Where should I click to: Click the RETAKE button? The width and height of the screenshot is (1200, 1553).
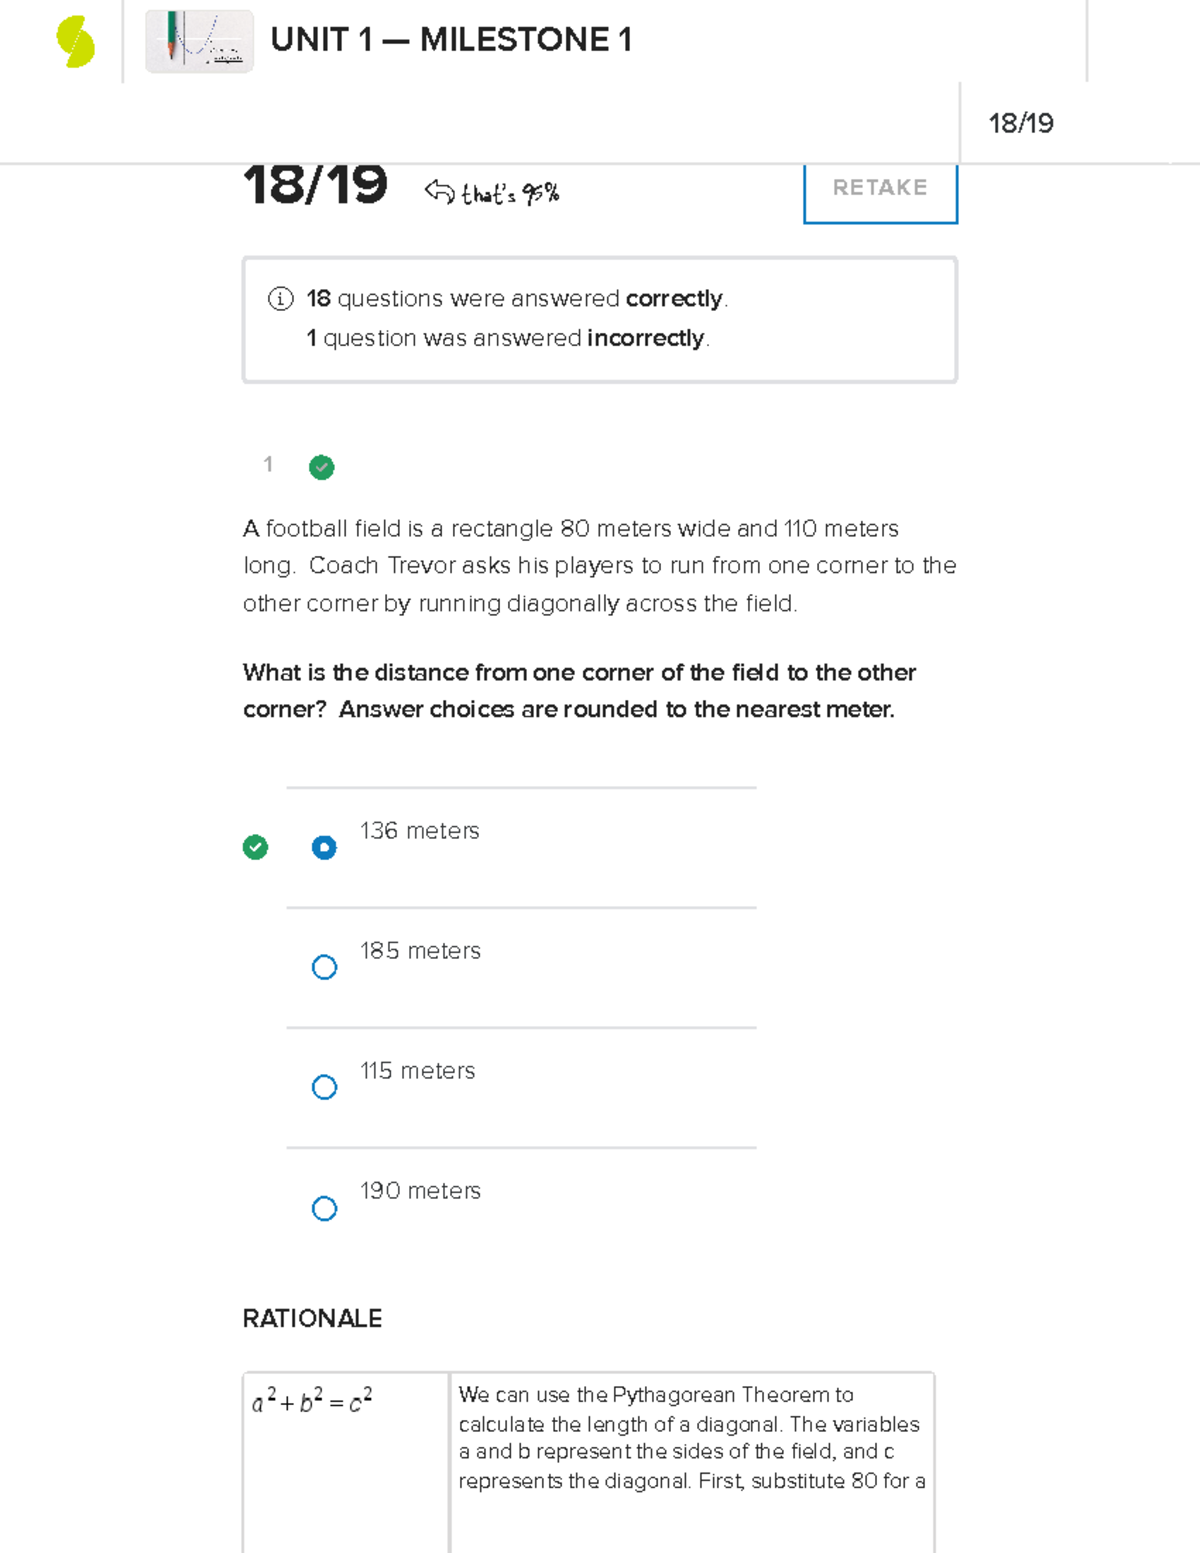click(879, 188)
